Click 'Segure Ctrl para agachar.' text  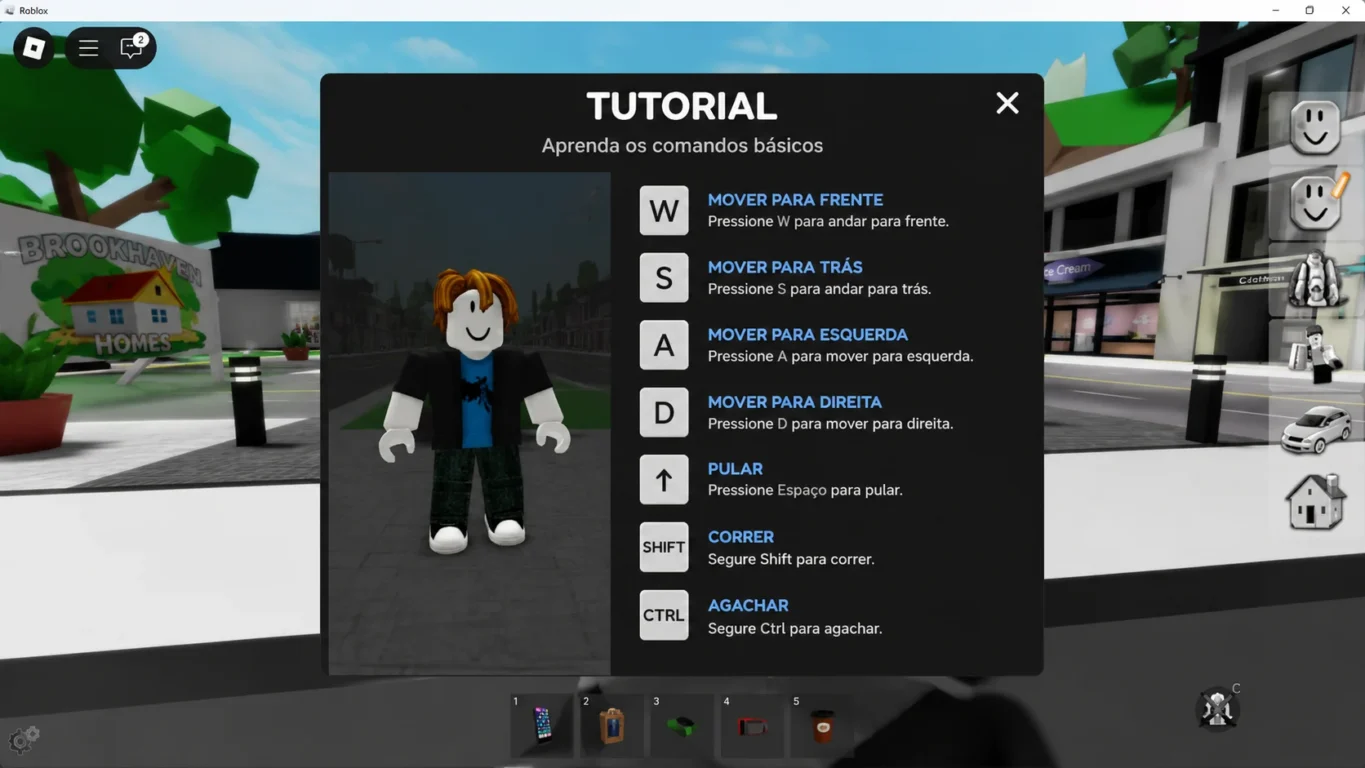coord(795,629)
